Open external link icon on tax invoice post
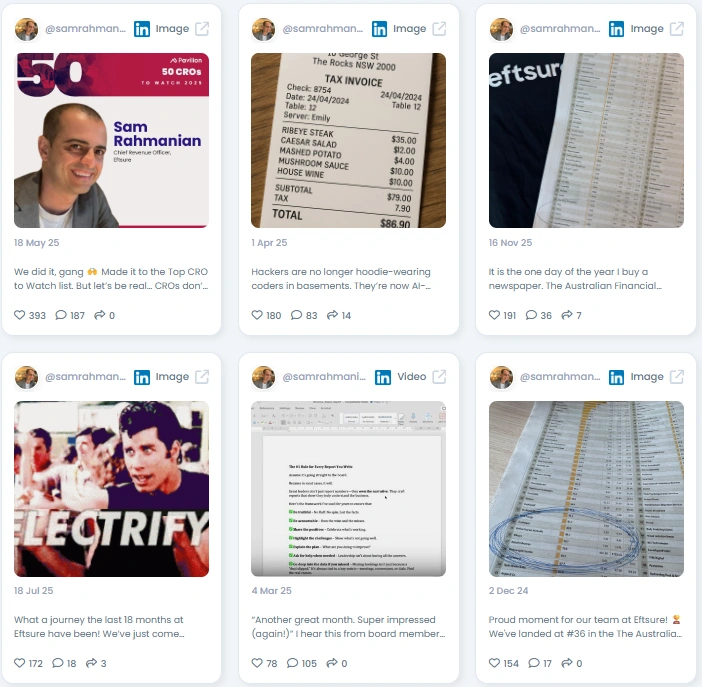This screenshot has height=687, width=702. [439, 29]
